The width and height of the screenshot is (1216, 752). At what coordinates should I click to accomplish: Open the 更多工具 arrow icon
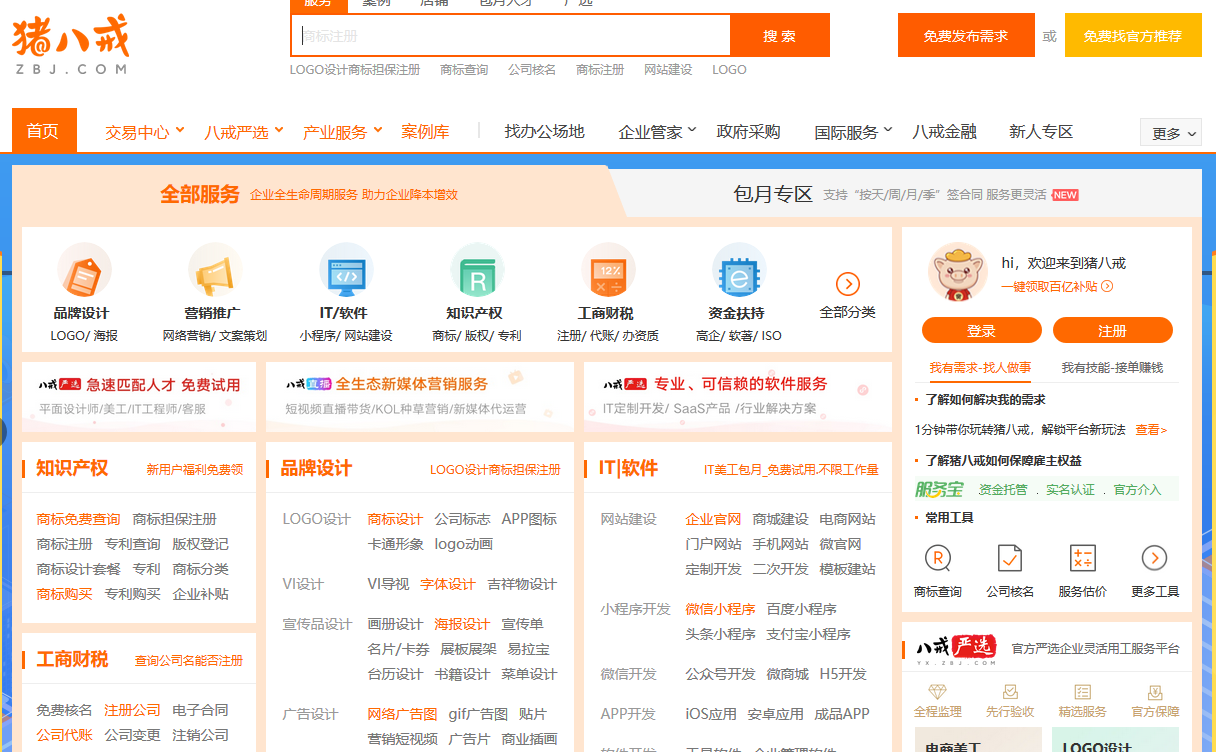pos(1155,558)
